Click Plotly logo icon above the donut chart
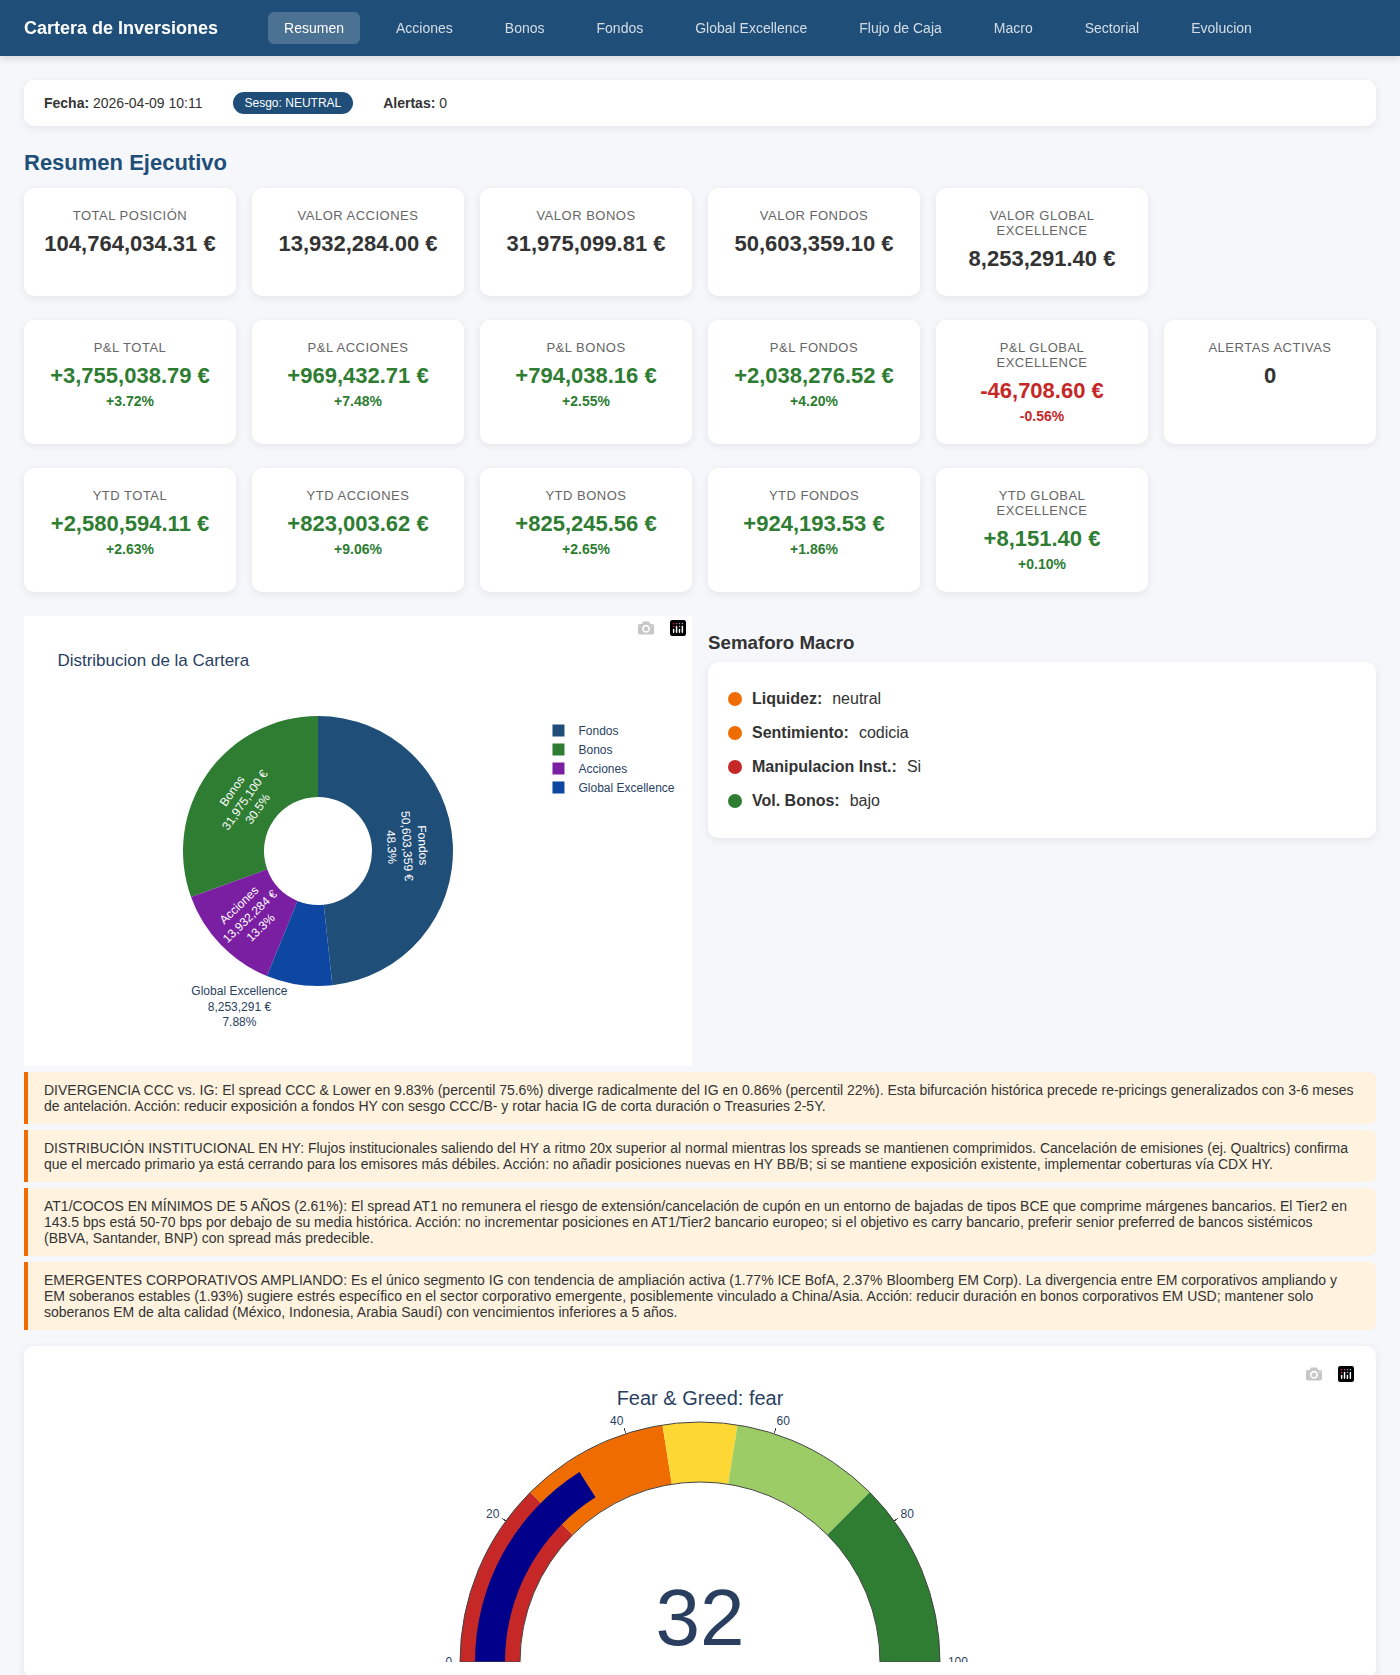The height and width of the screenshot is (1675, 1400). [678, 628]
